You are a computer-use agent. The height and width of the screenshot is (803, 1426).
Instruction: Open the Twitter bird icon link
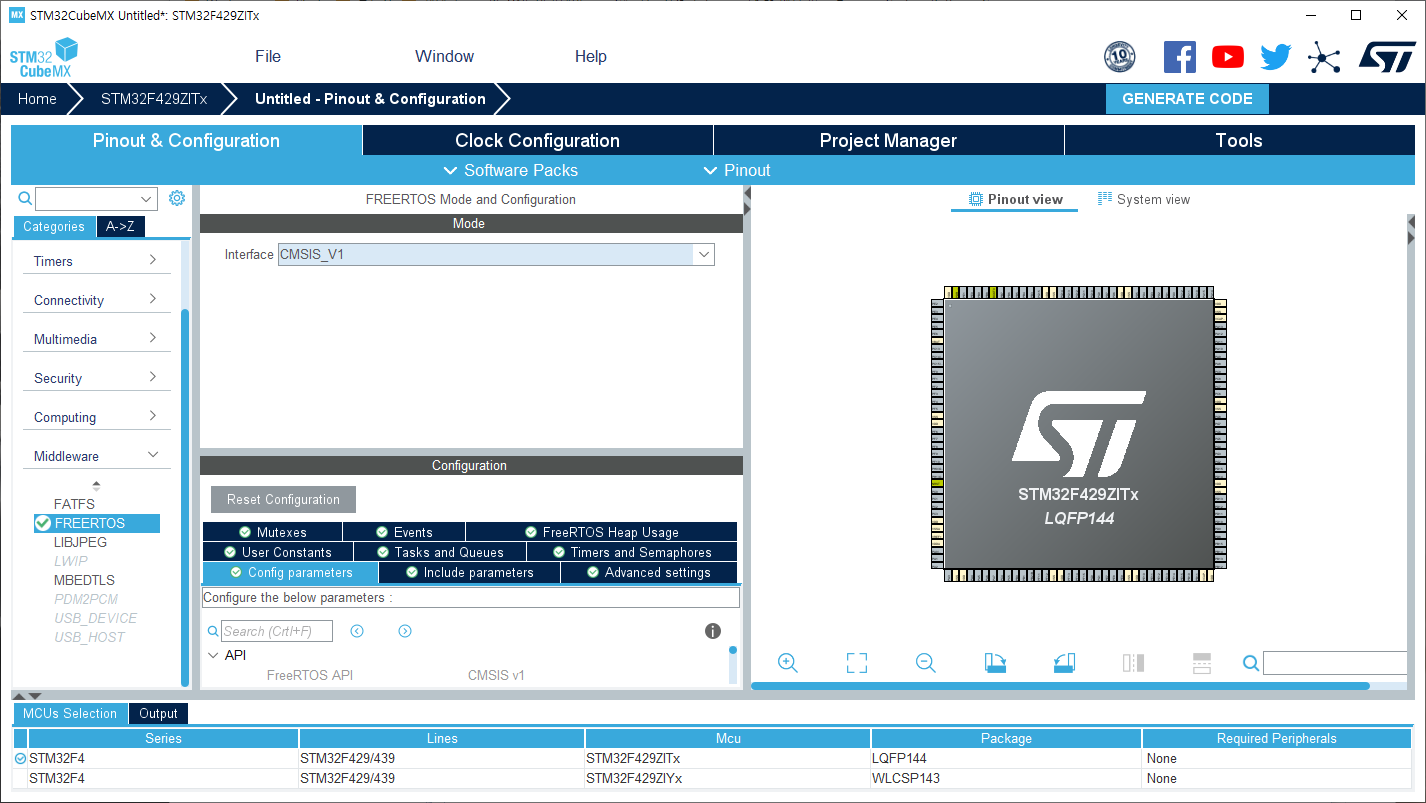point(1276,57)
